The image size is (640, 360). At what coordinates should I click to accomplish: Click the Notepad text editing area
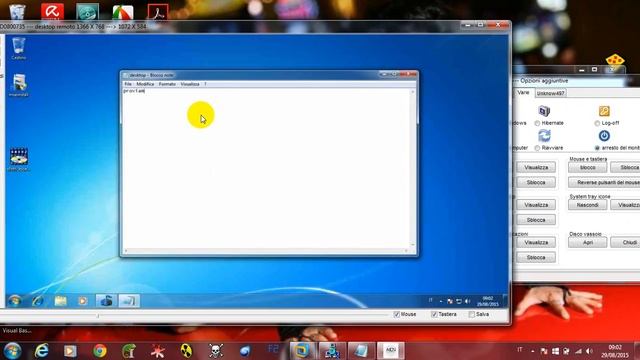click(x=266, y=167)
